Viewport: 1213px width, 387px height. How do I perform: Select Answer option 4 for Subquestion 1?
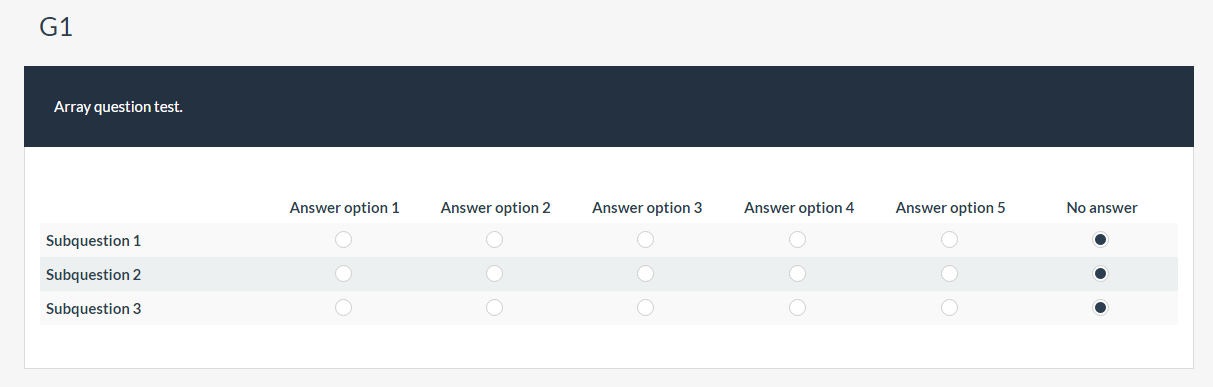pos(798,240)
